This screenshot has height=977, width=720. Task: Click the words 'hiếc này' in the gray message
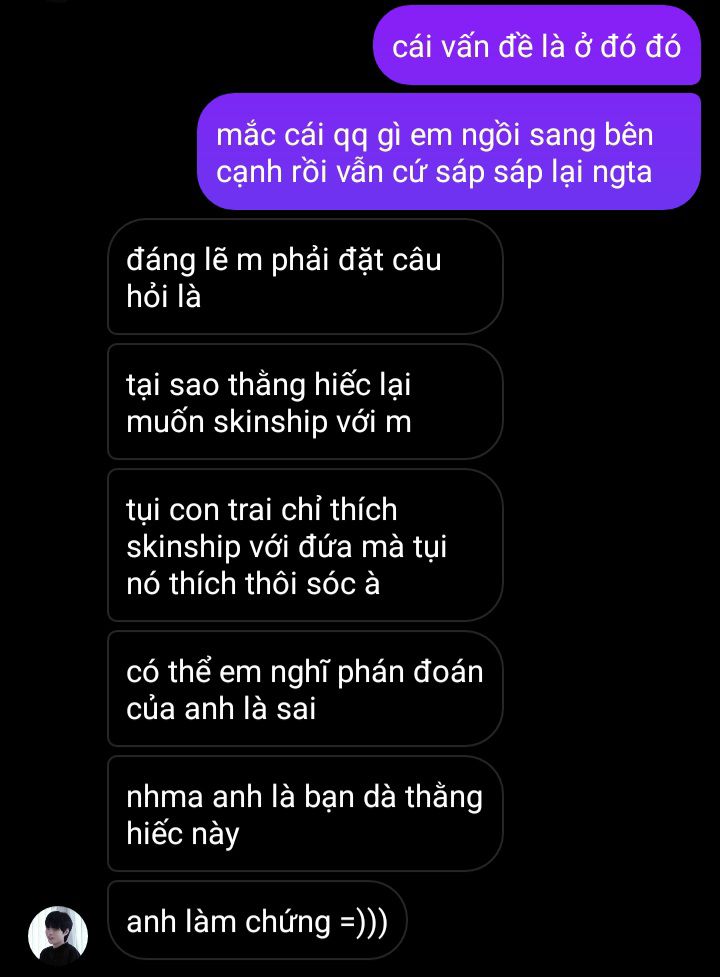(x=182, y=835)
